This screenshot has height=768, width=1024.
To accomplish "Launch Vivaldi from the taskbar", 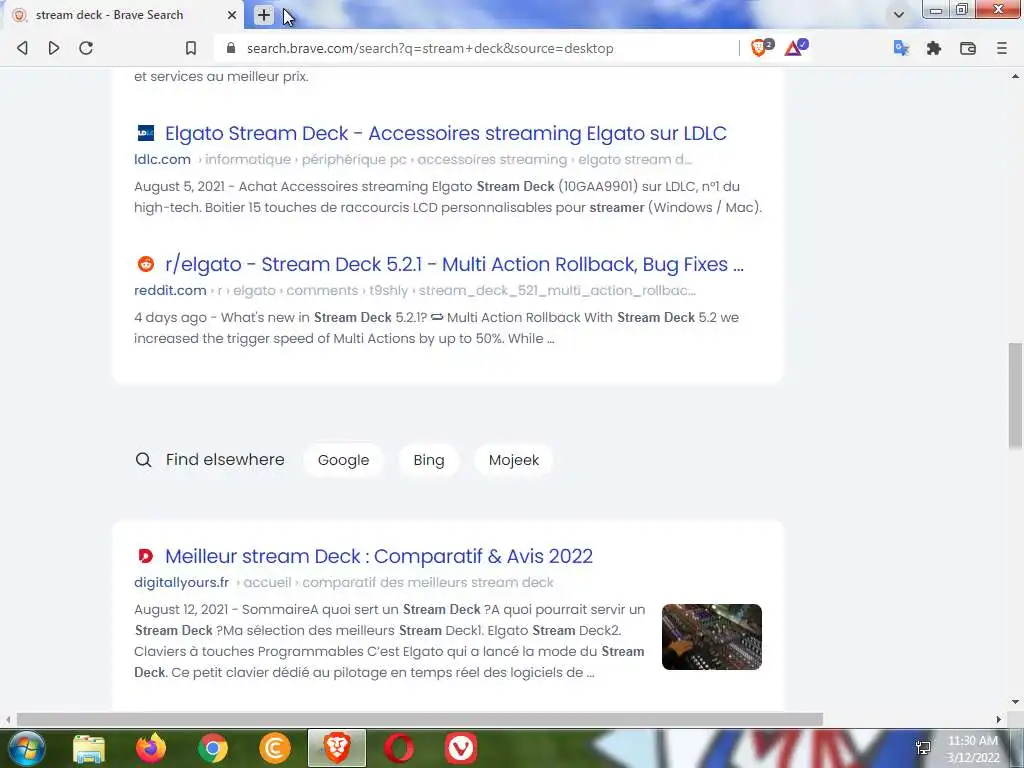I will [x=460, y=748].
